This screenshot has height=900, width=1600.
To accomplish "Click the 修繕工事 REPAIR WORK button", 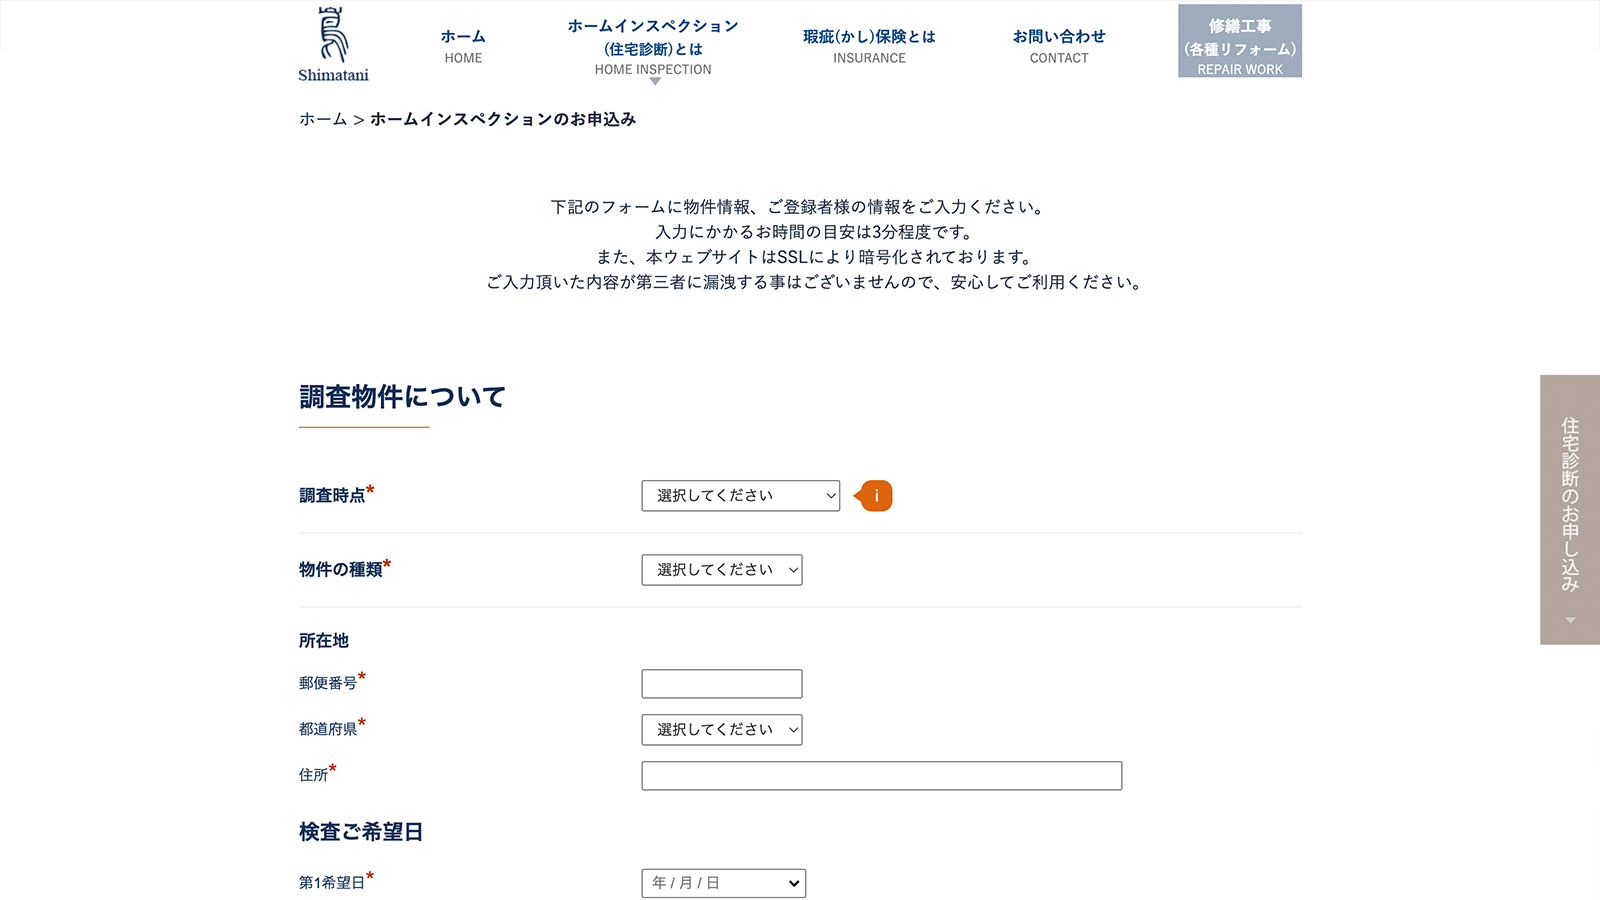I will [1239, 41].
